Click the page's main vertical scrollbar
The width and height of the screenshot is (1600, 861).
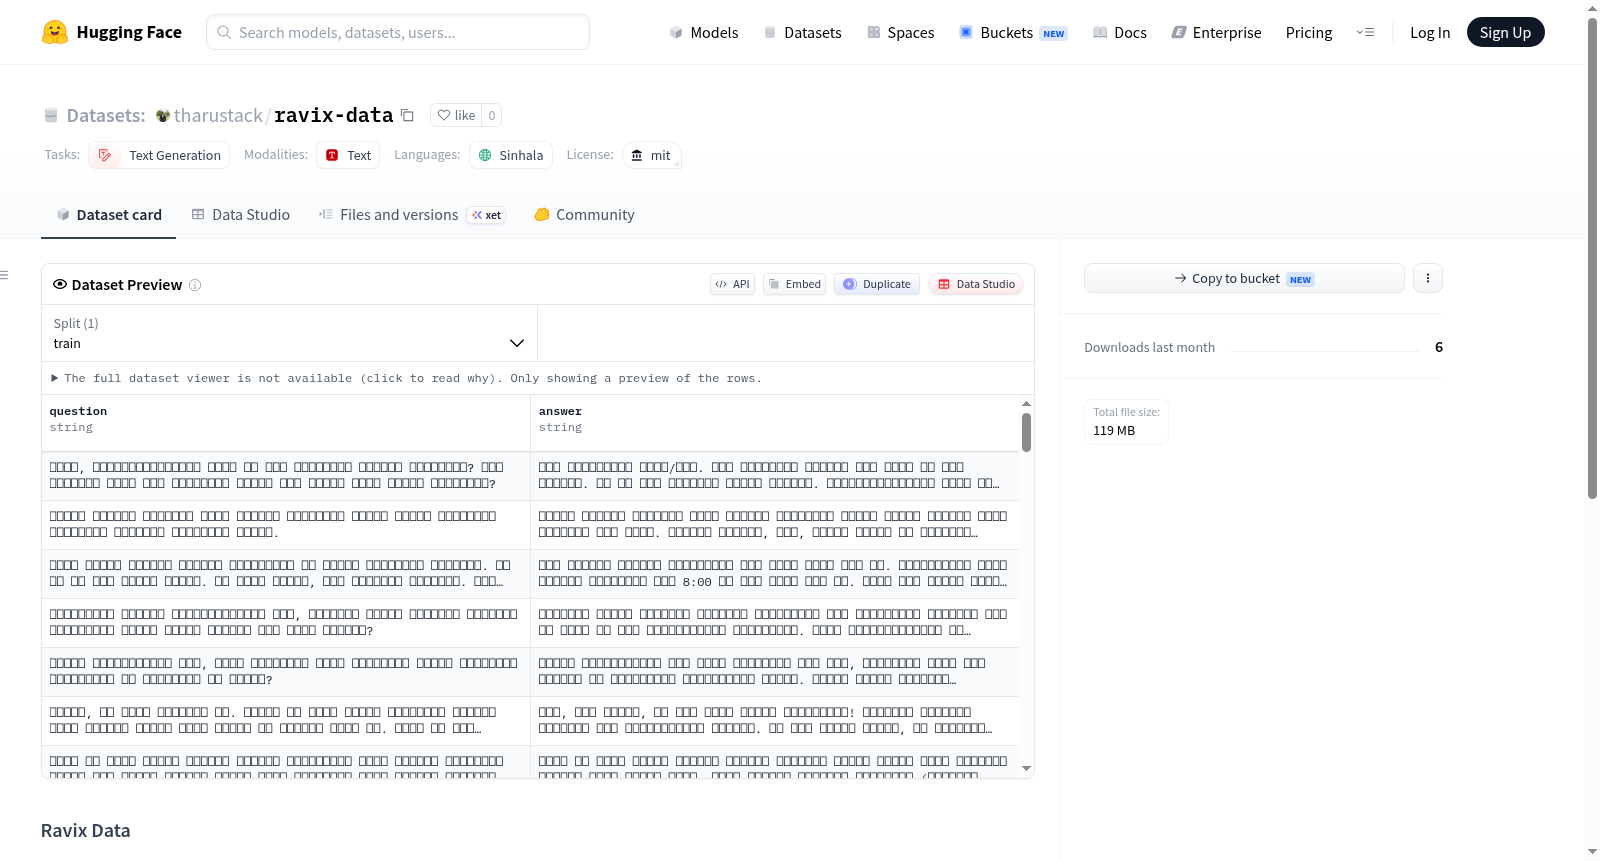click(1592, 258)
